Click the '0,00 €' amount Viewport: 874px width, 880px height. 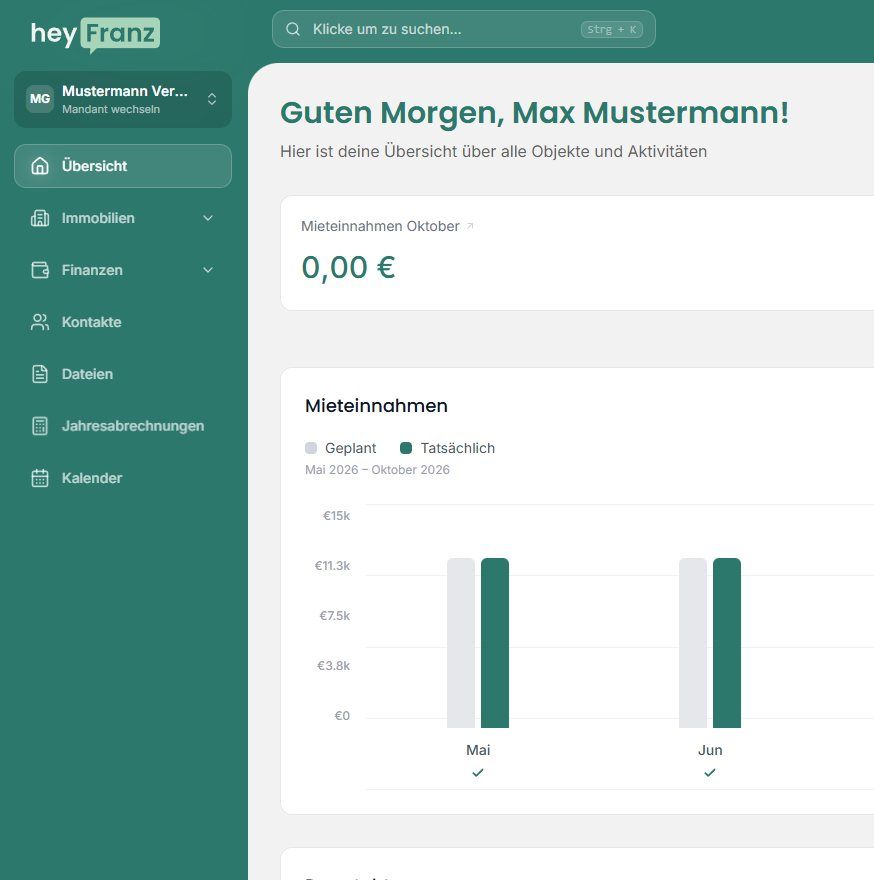(x=349, y=267)
